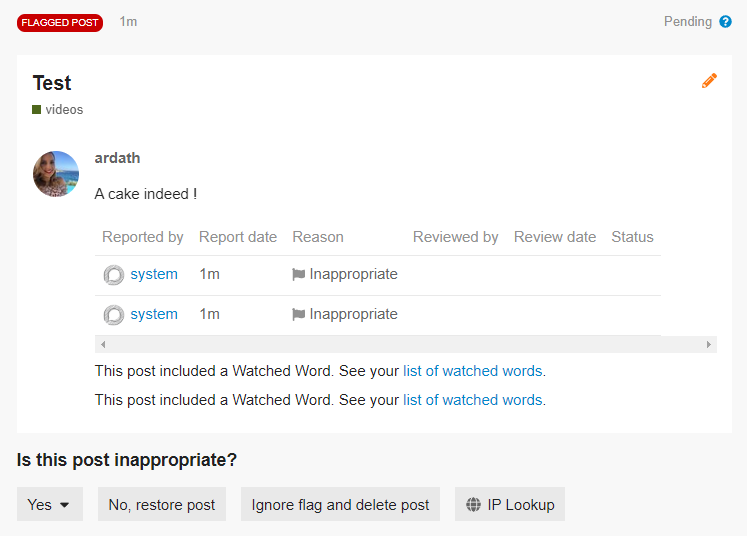The height and width of the screenshot is (537, 747).
Task: Click the system avatar in first report row
Action: tap(114, 275)
